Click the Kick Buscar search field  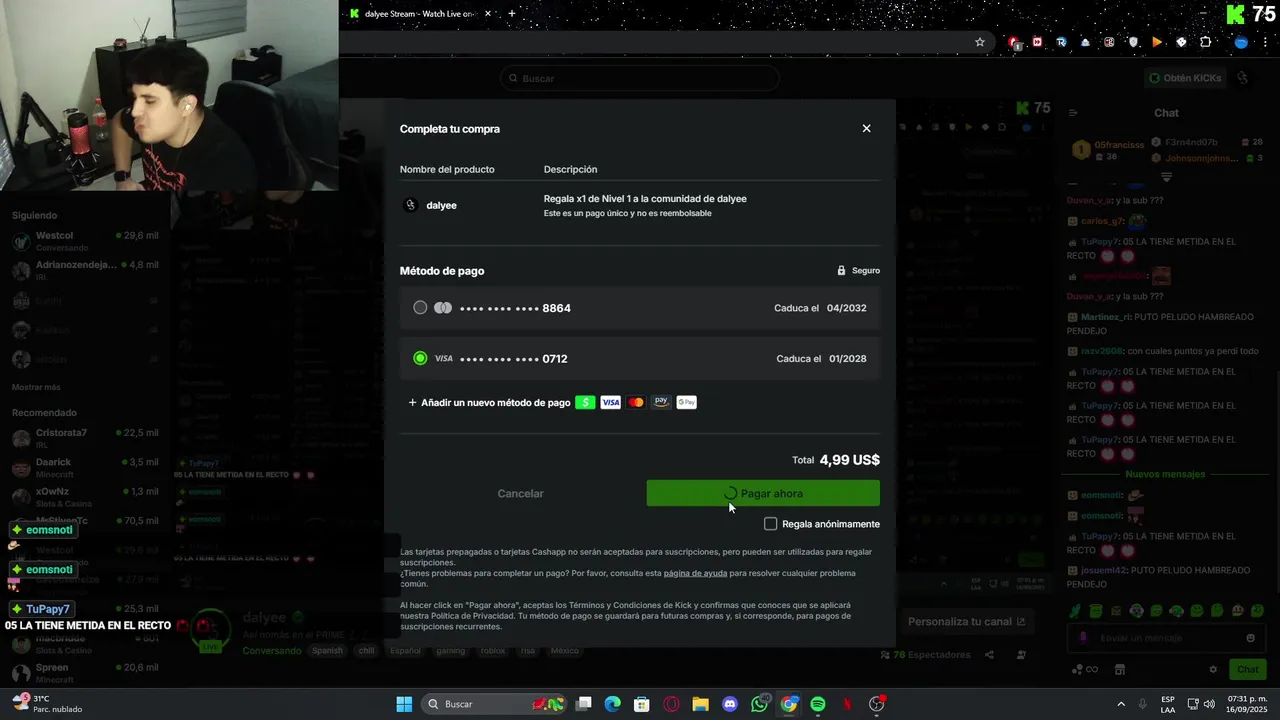pos(640,78)
